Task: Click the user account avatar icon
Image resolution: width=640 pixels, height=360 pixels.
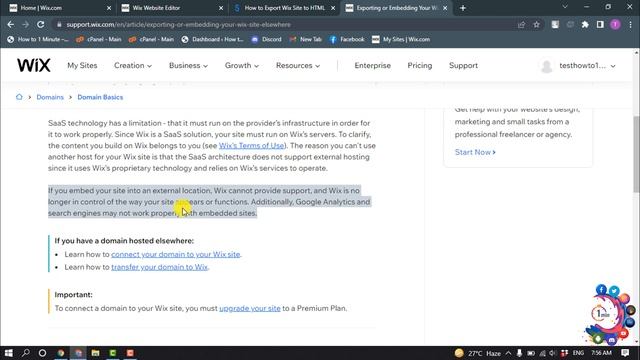Action: (546, 66)
